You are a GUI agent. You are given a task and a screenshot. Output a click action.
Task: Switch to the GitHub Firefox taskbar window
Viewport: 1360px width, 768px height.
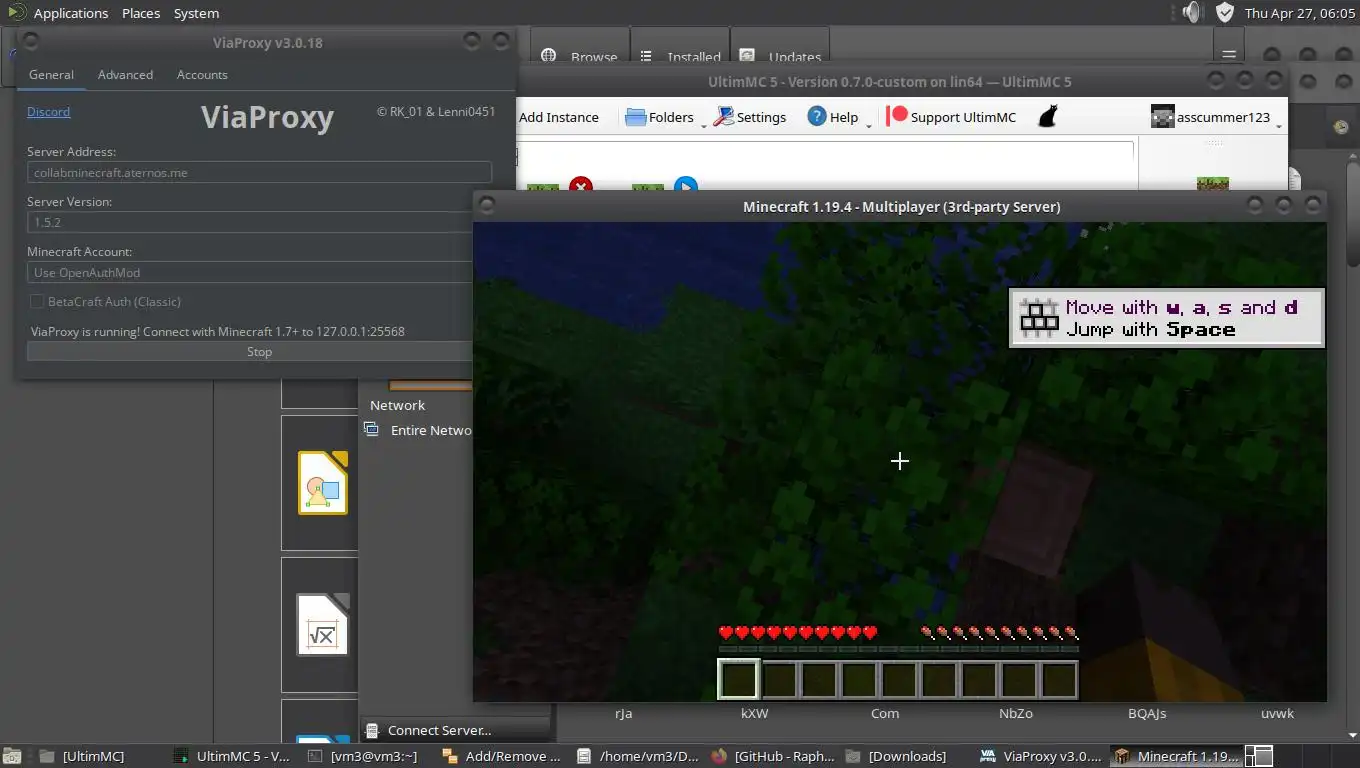[x=773, y=756]
